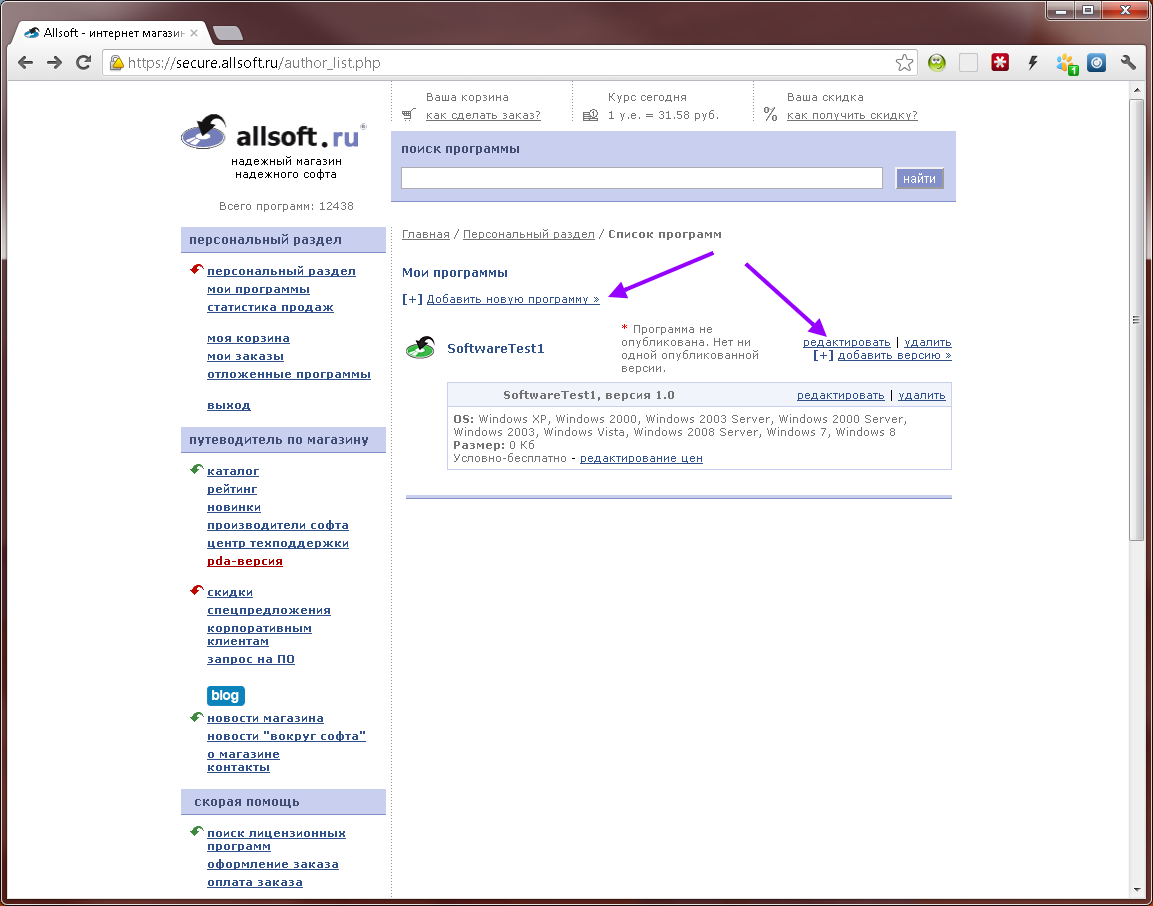Open новинки sidebar link
1153x906 pixels.
pos(234,507)
